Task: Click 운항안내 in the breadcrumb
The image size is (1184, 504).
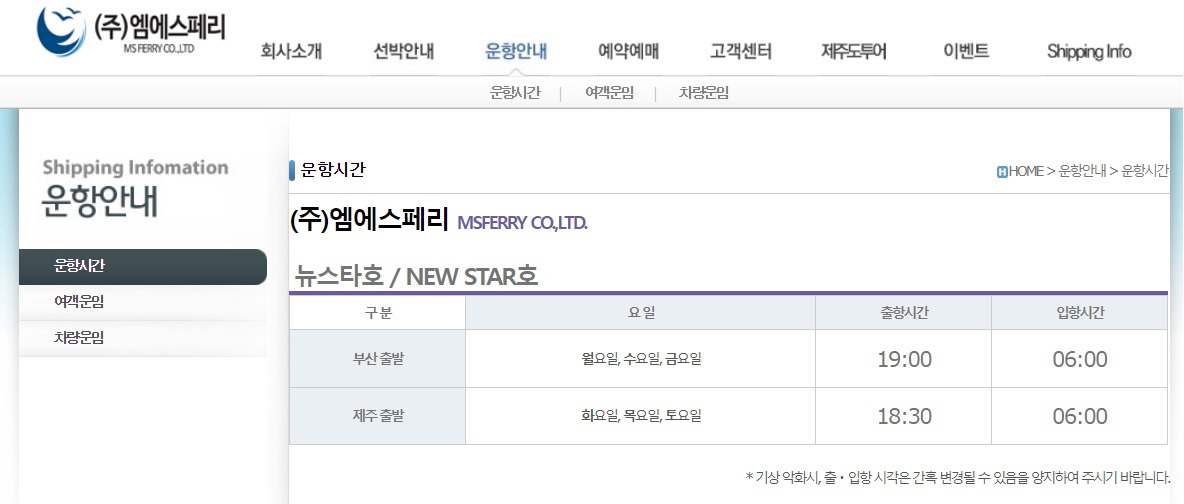Action: coord(1082,172)
